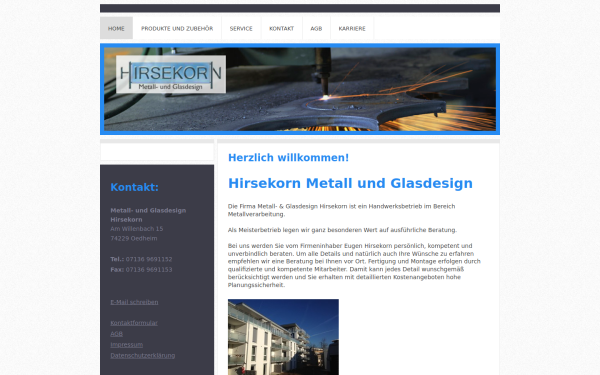The width and height of the screenshot is (600, 375).
Task: Click '74229 Oedheim' address text
Action: 134,238
